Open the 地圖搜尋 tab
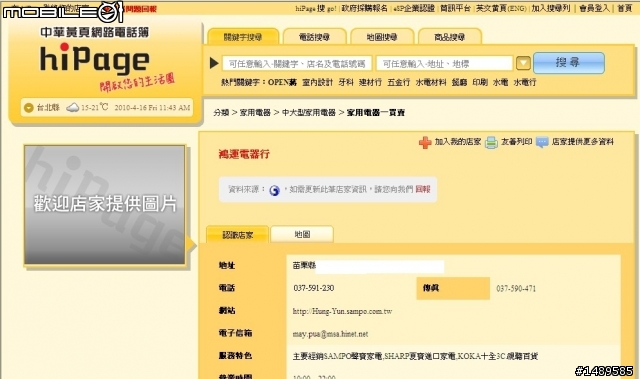Viewport: 640px width, 379px height. (382, 37)
